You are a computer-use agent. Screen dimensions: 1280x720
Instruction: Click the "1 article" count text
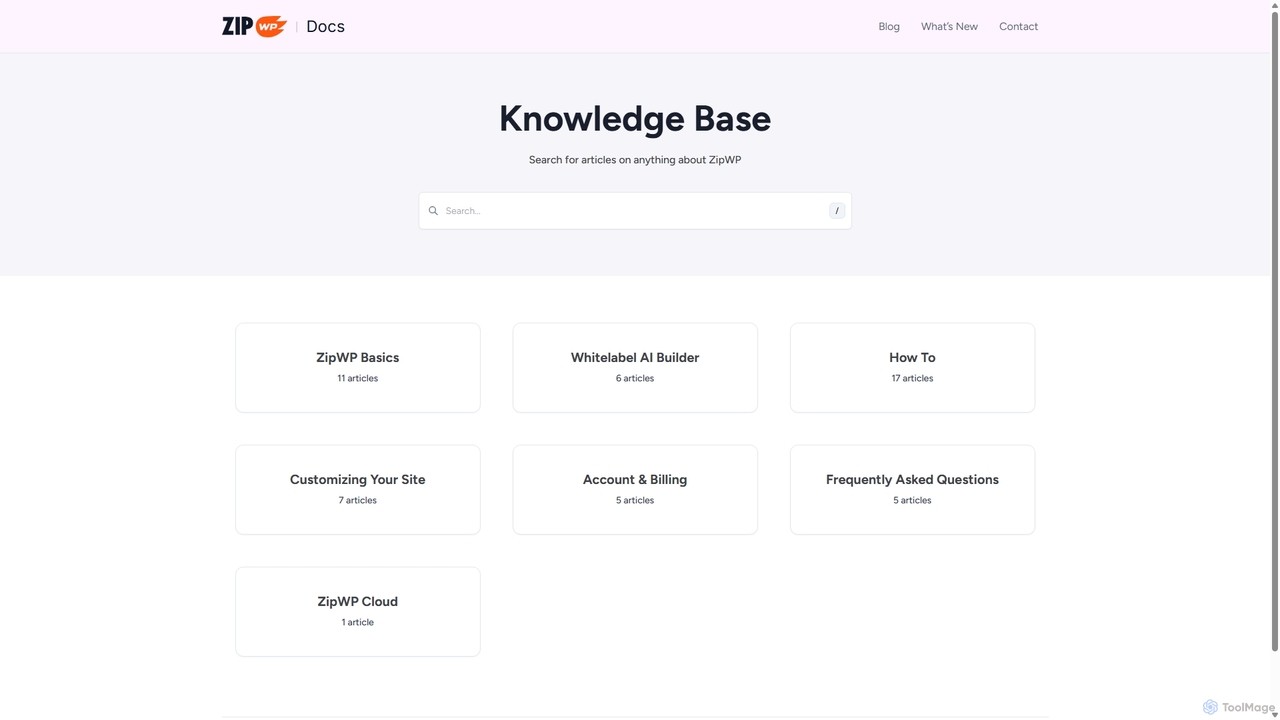coord(358,622)
